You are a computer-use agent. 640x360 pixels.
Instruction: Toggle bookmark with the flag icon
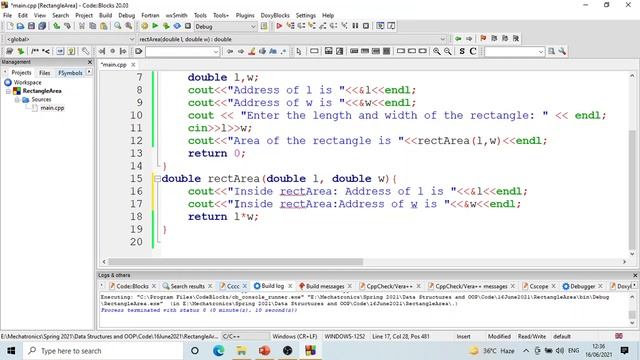(x=483, y=38)
